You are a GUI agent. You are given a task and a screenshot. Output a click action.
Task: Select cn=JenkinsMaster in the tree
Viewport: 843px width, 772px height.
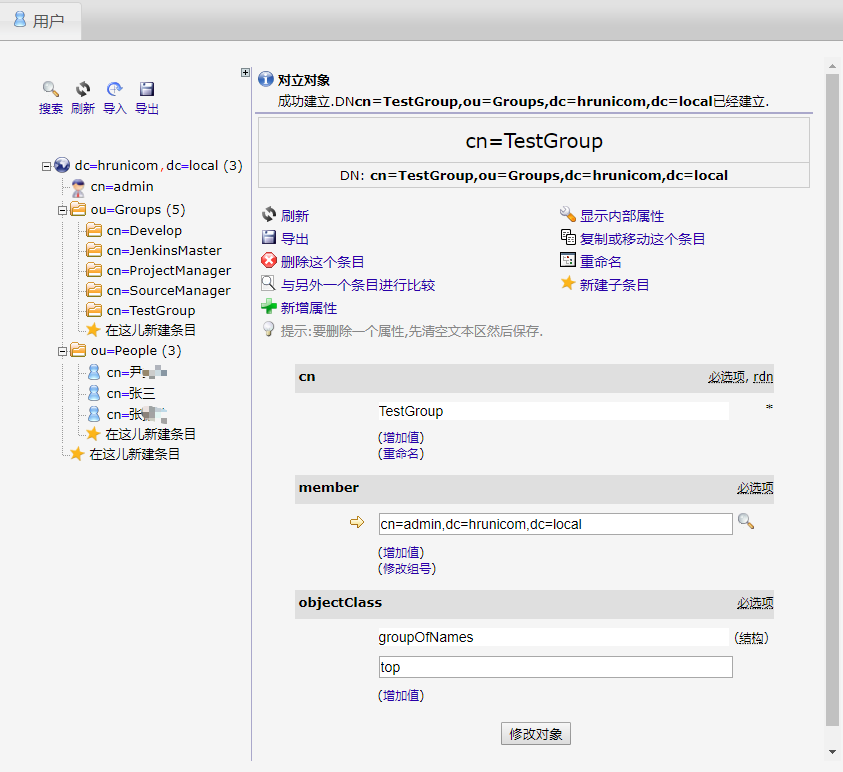pos(164,251)
